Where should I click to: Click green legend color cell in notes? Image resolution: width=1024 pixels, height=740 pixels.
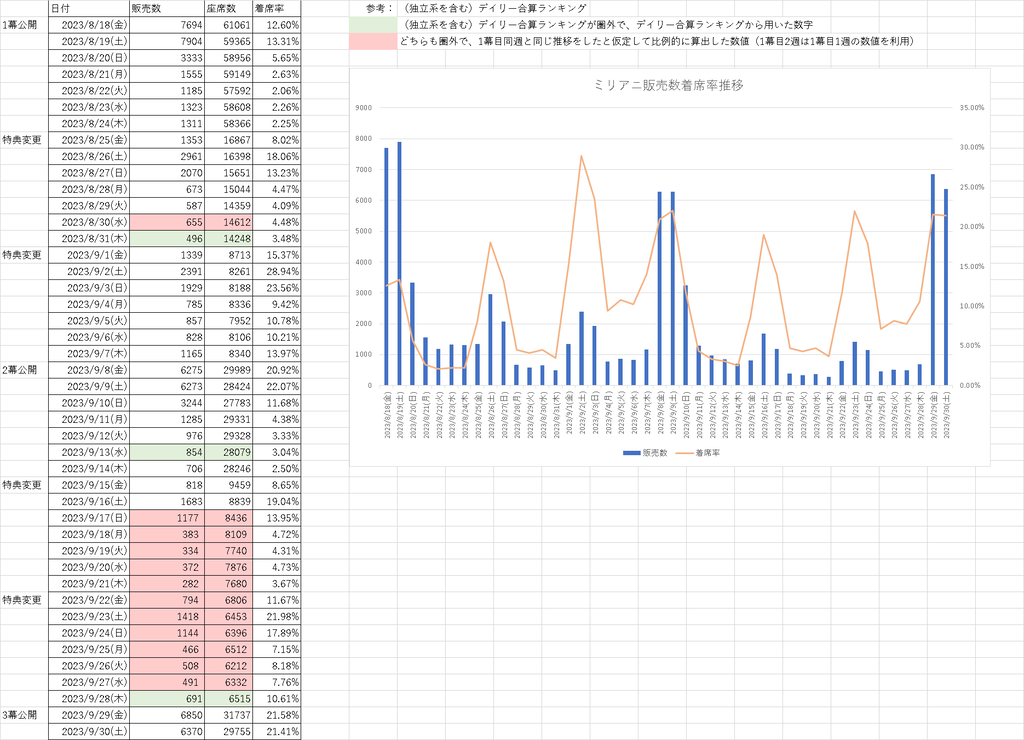373,25
